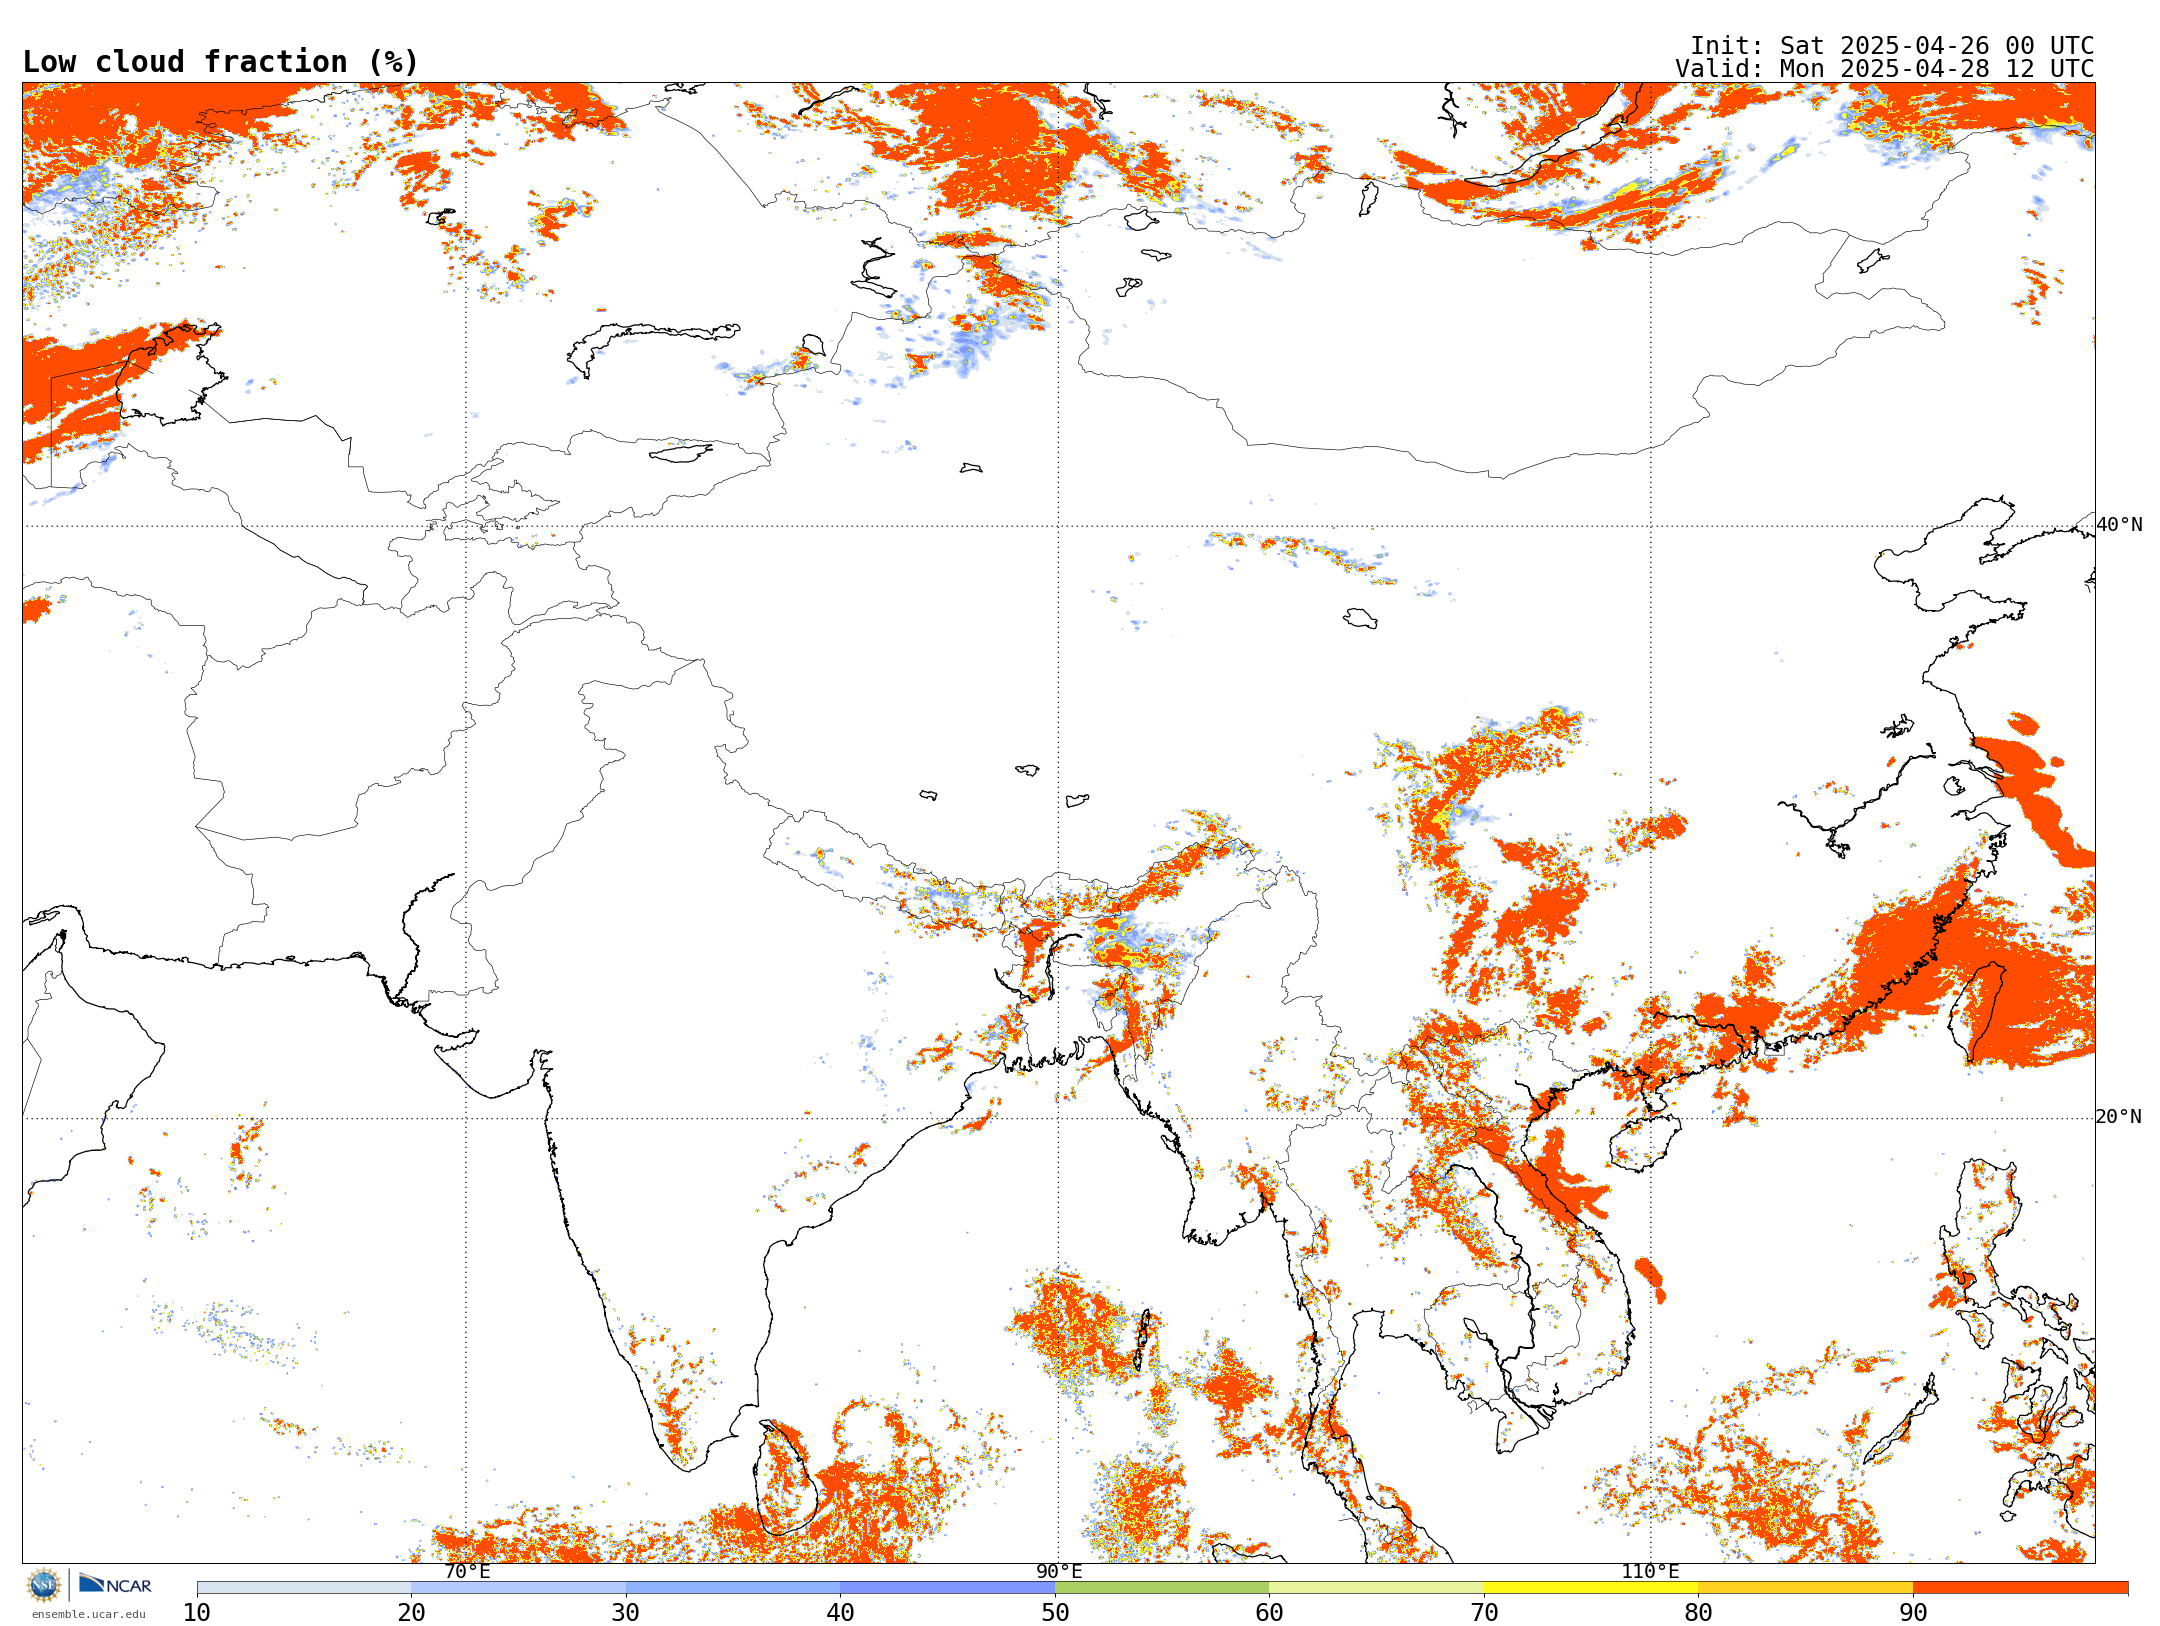2160x1626 pixels.
Task: Click Sri Lanka island on the map
Action: point(787,1480)
